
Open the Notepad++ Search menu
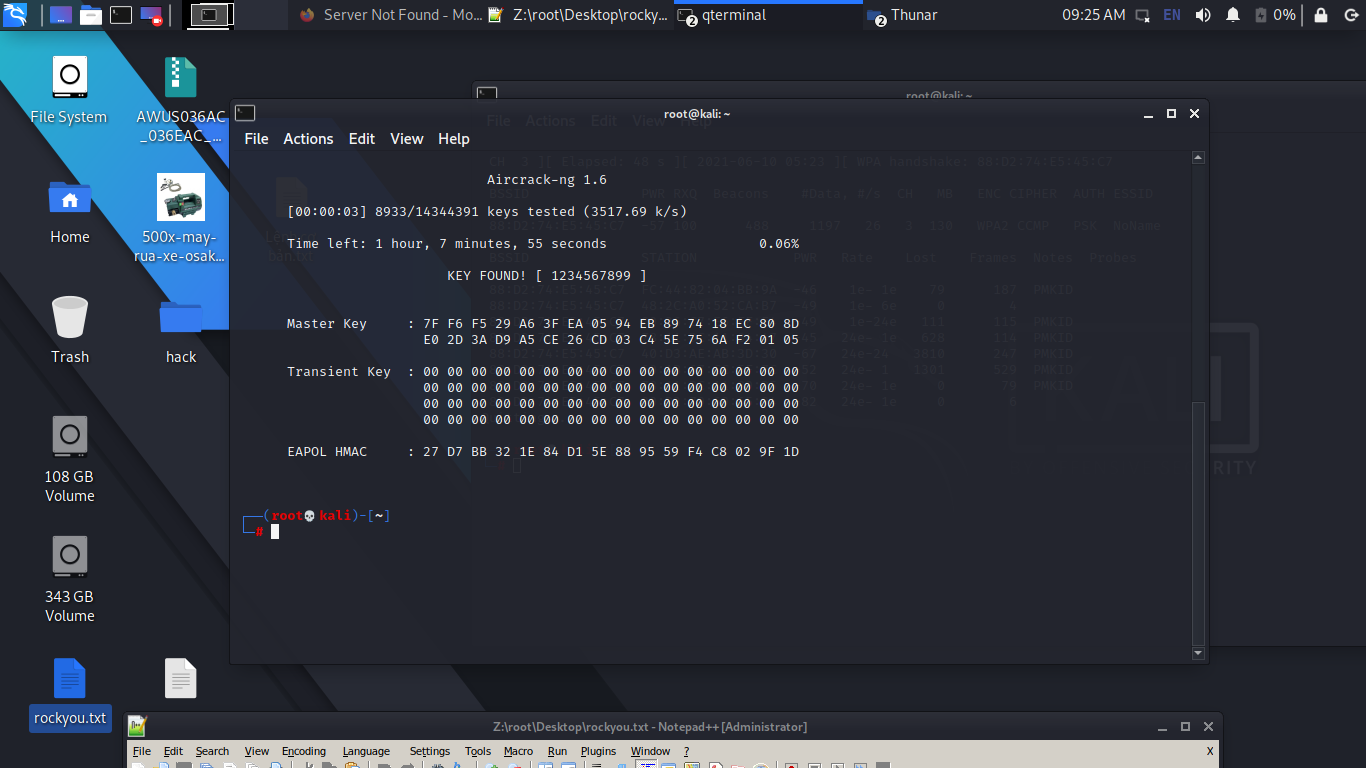(x=212, y=751)
